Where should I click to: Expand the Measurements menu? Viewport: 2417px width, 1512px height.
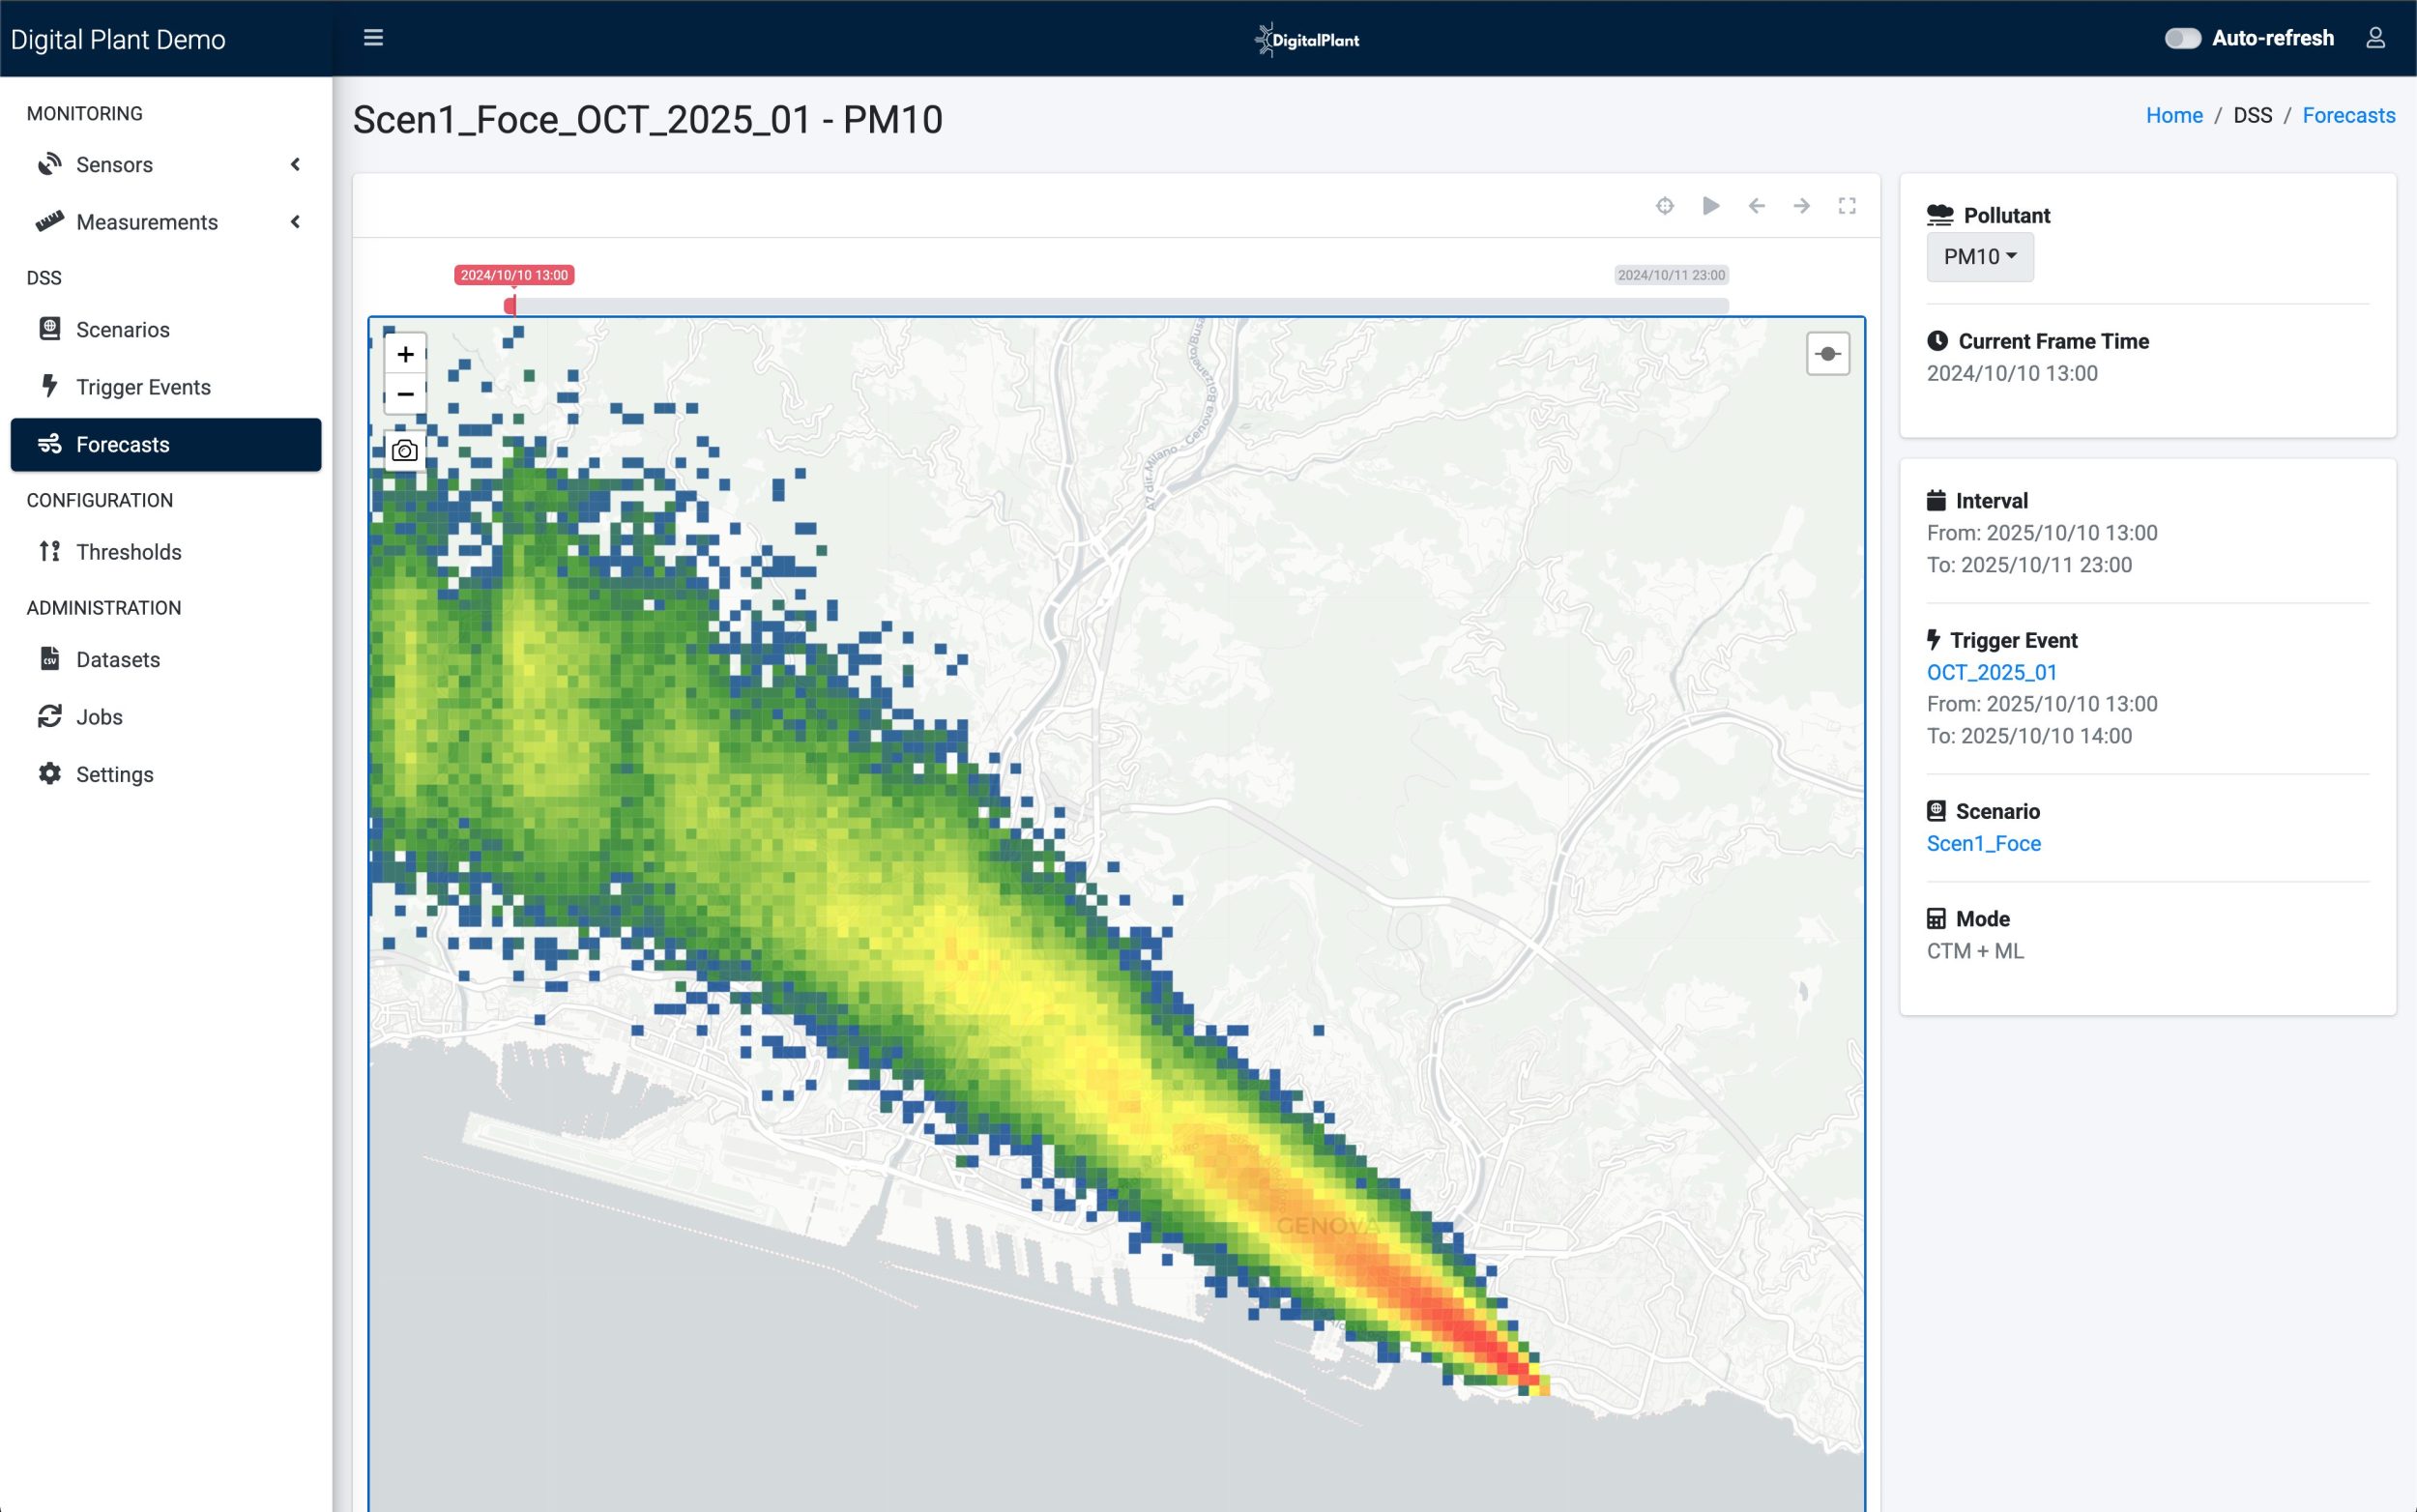[165, 222]
